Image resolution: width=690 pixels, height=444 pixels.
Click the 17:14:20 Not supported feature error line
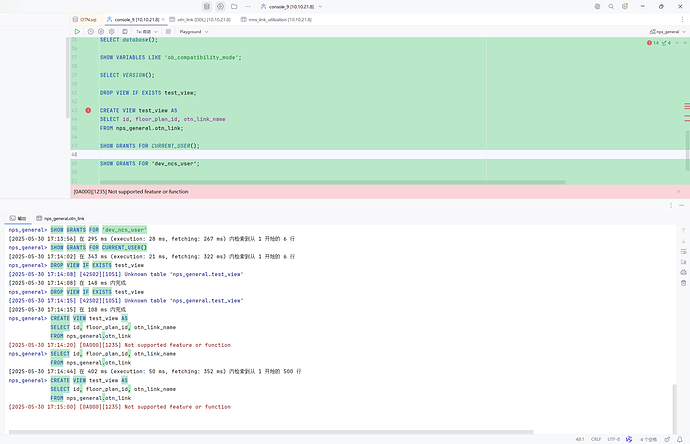click(120, 345)
